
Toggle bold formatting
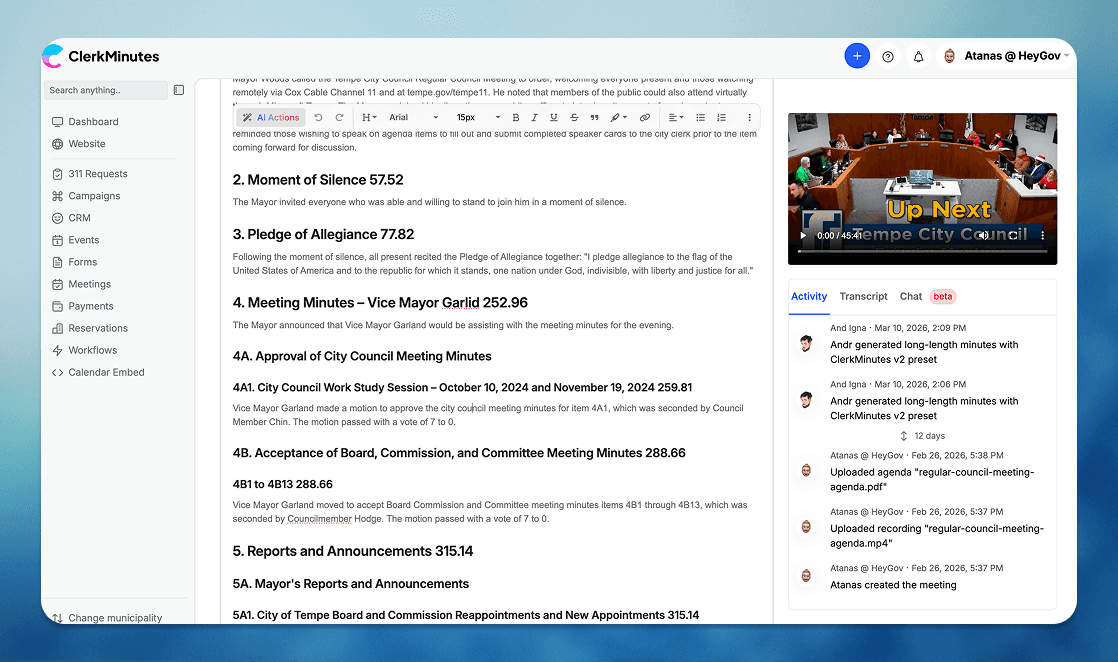tap(516, 118)
